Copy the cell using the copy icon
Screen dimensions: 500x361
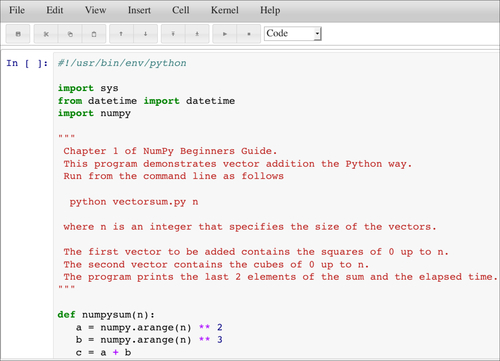(x=70, y=34)
